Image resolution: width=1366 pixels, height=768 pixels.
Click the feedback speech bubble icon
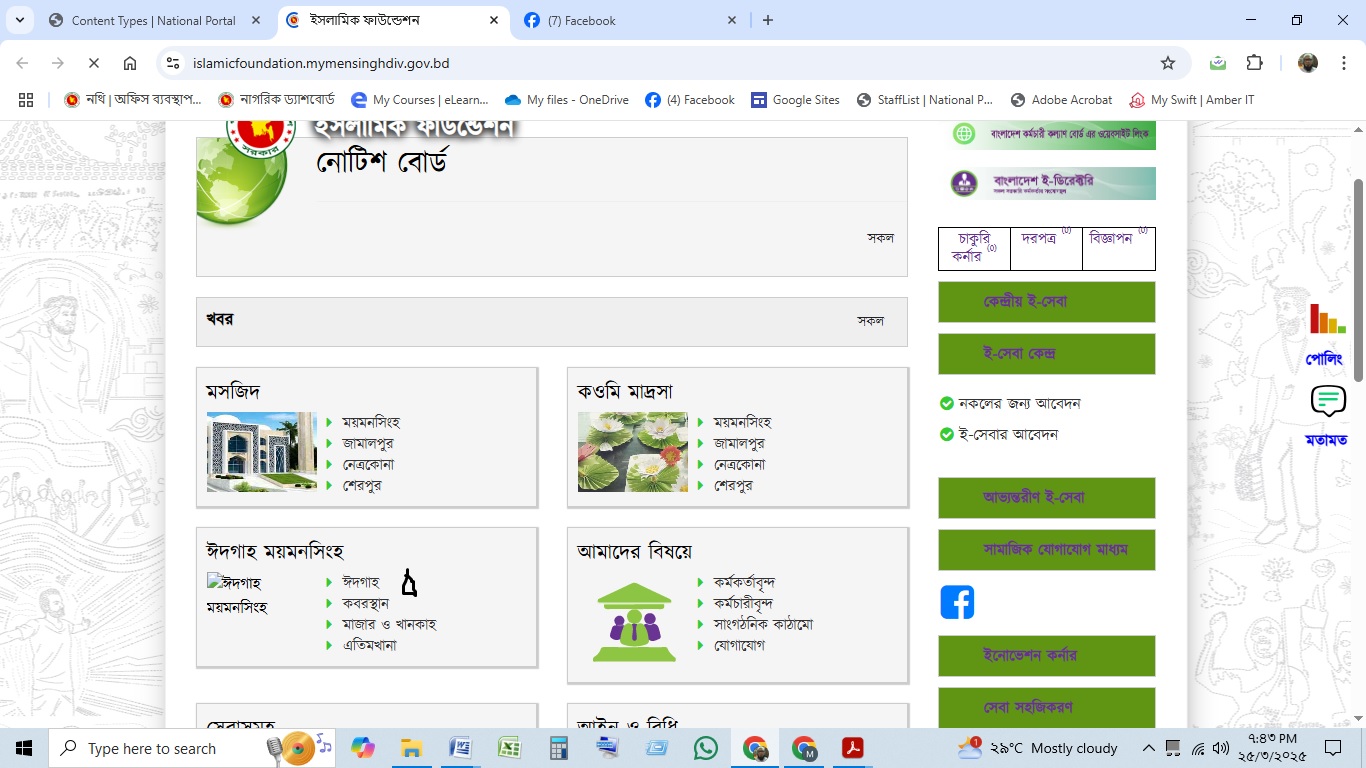pos(1327,402)
